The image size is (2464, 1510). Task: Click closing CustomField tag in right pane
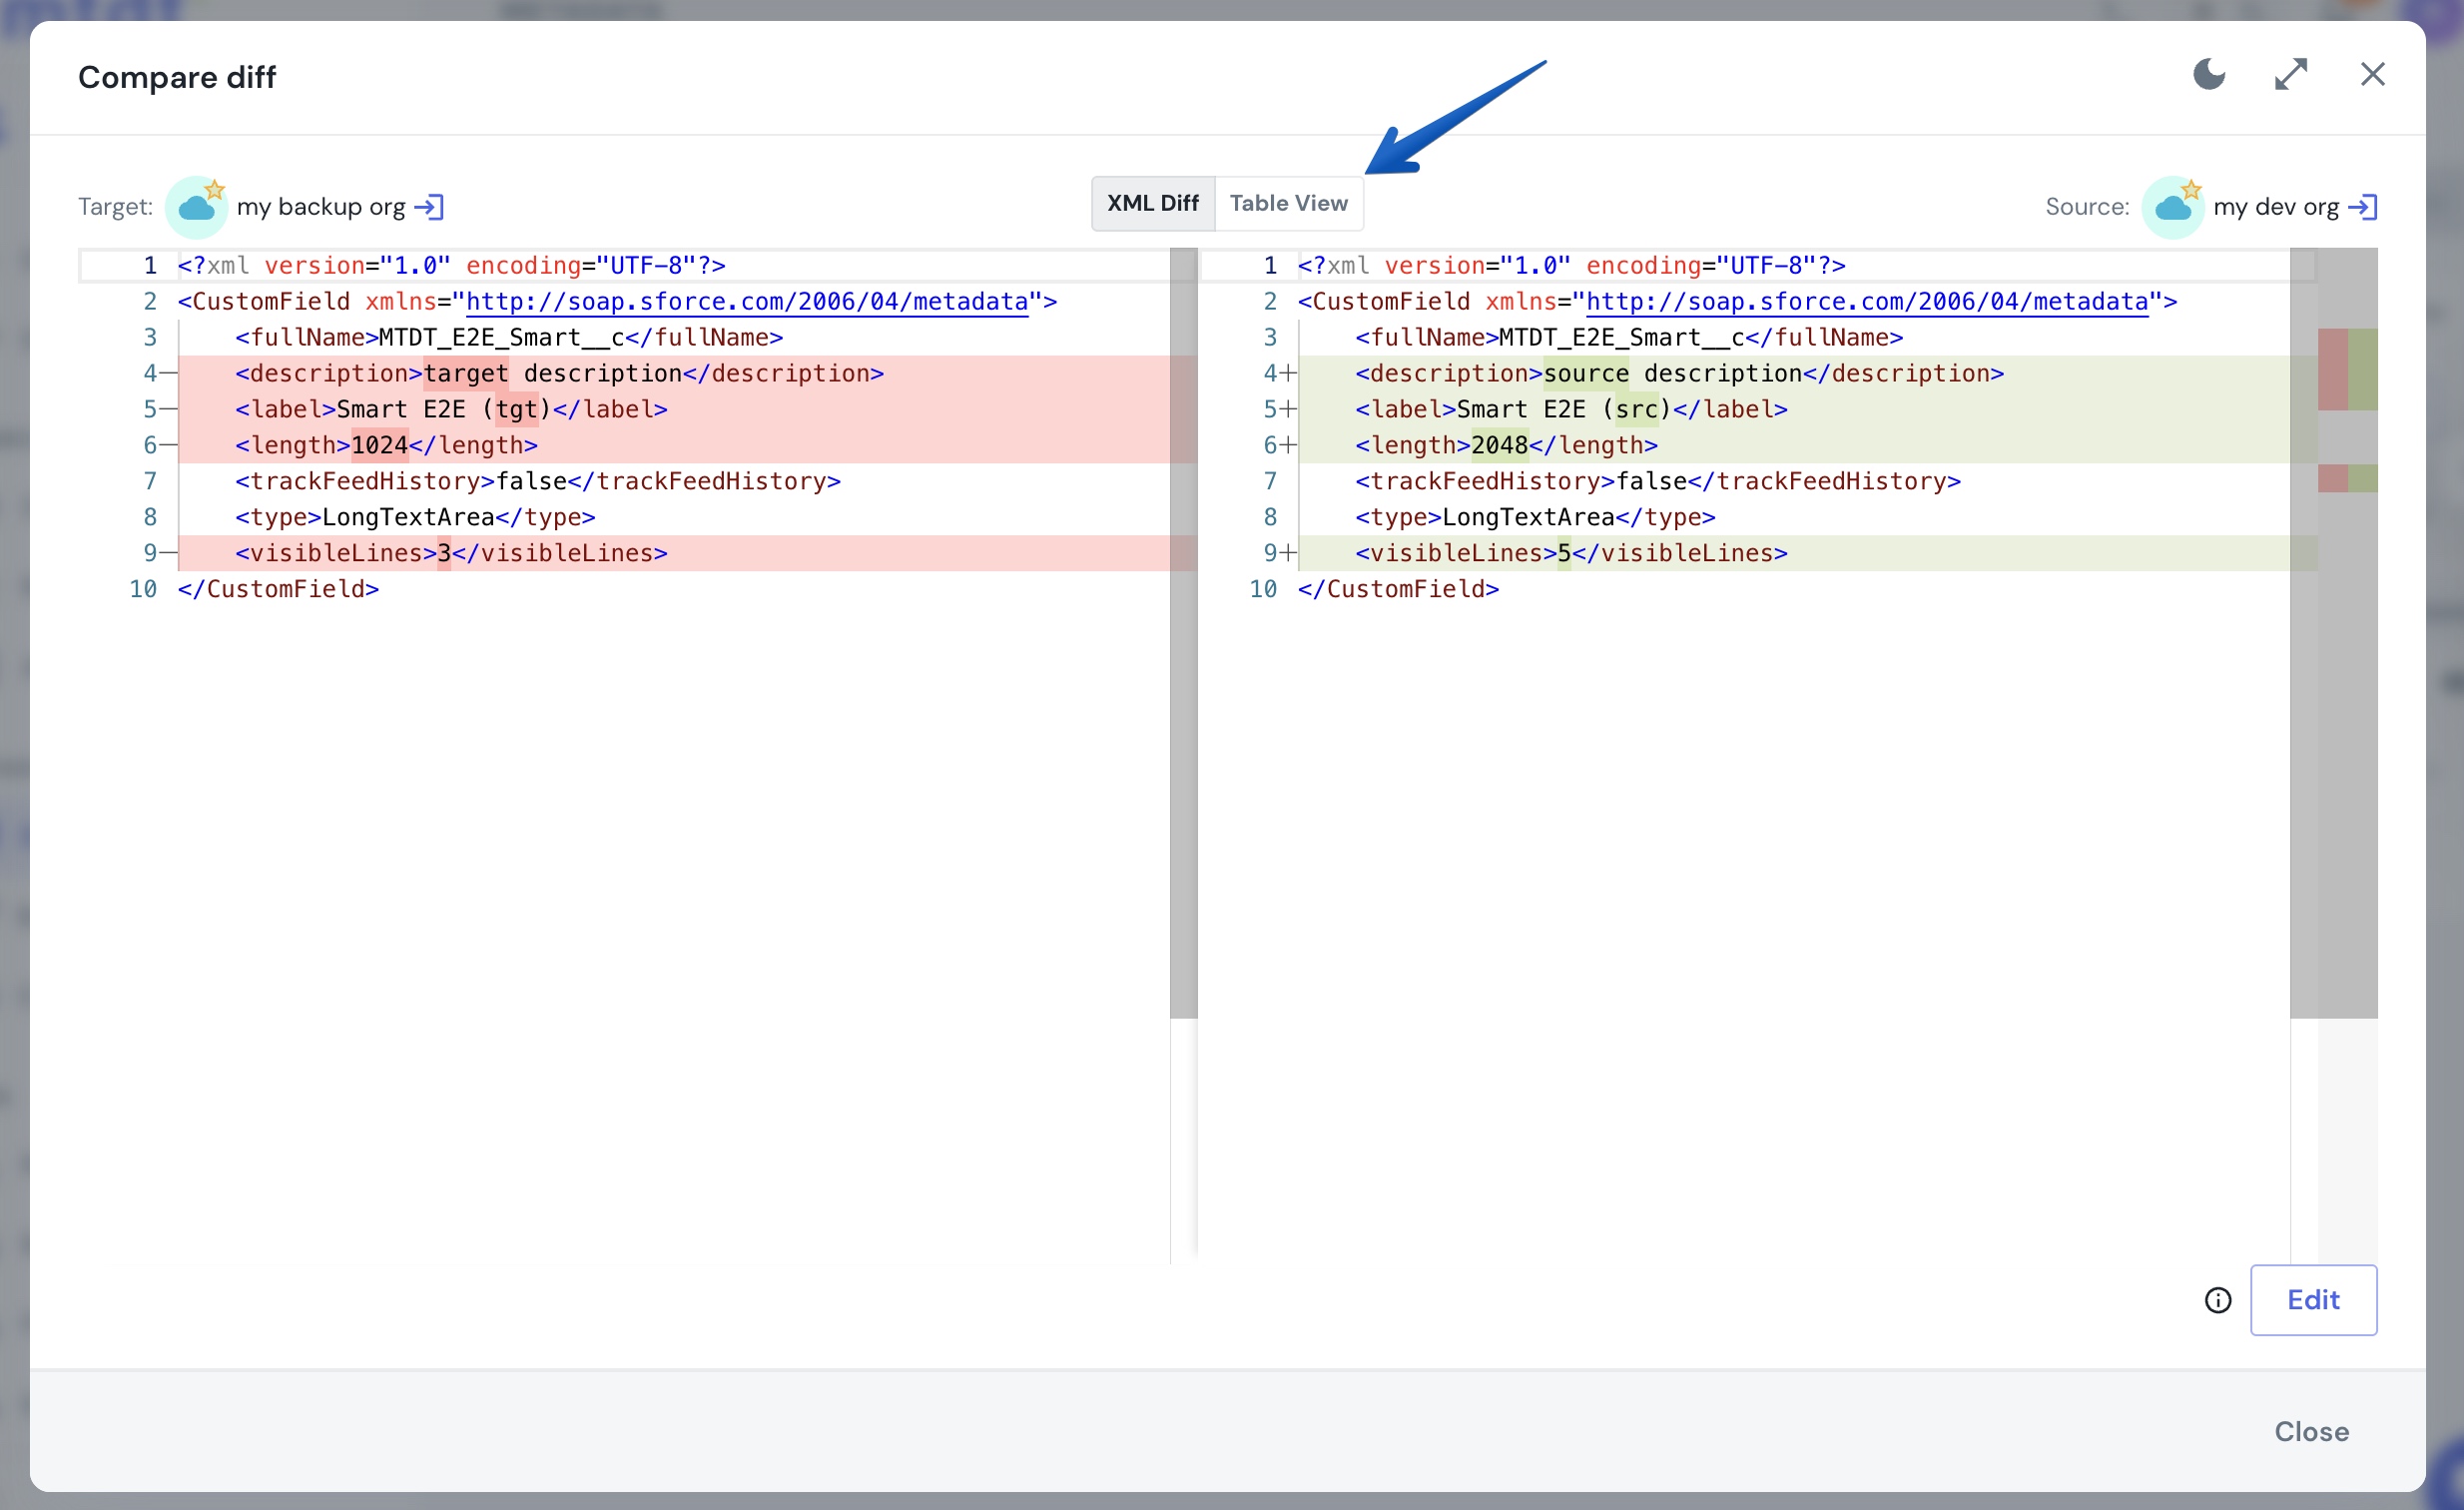pyautogui.click(x=1398, y=590)
